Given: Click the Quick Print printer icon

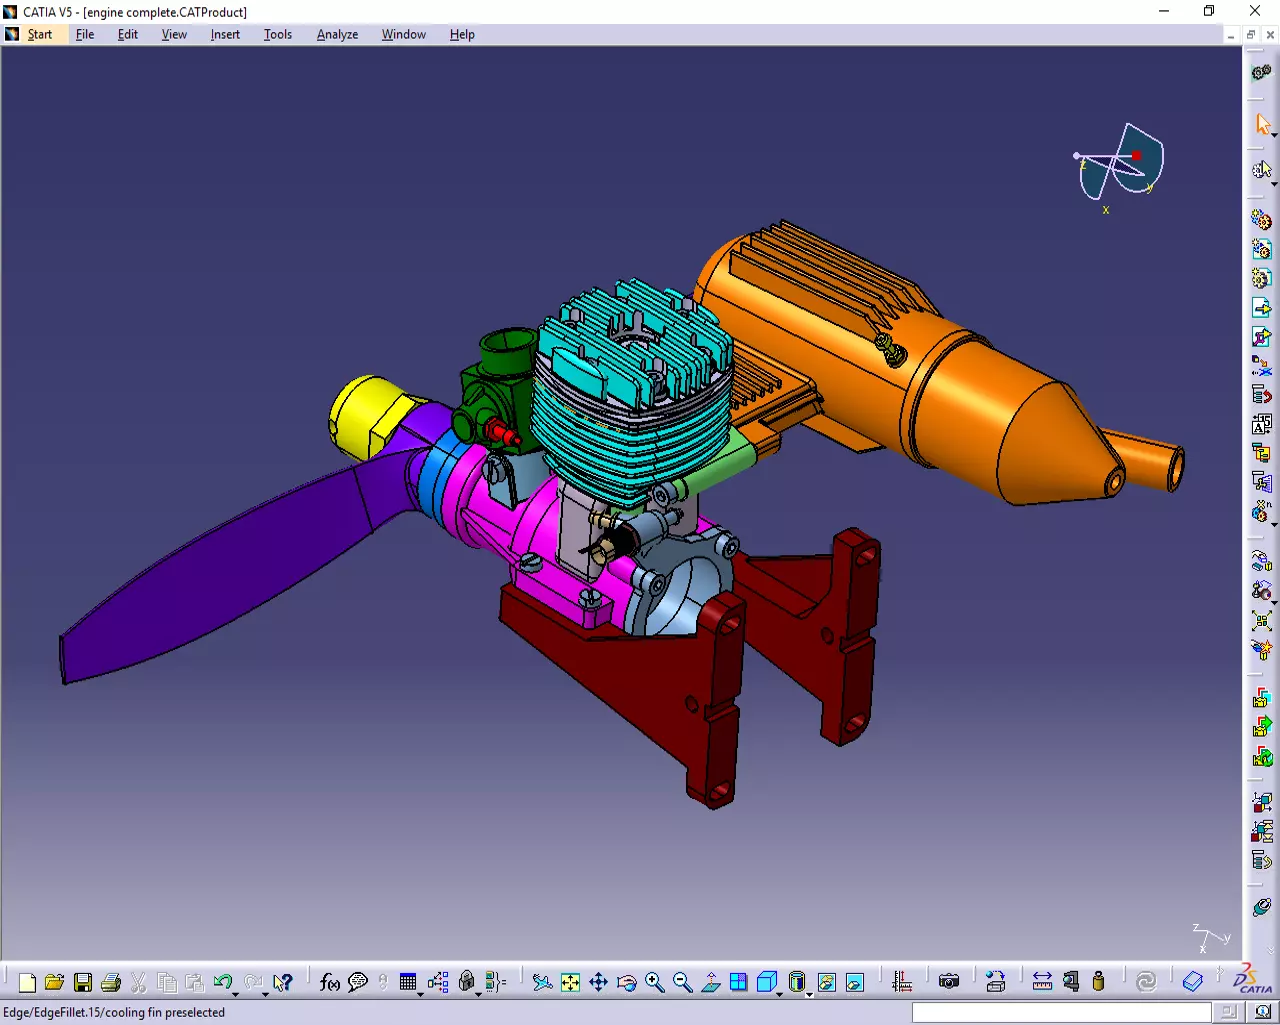Looking at the screenshot, I should (111, 983).
